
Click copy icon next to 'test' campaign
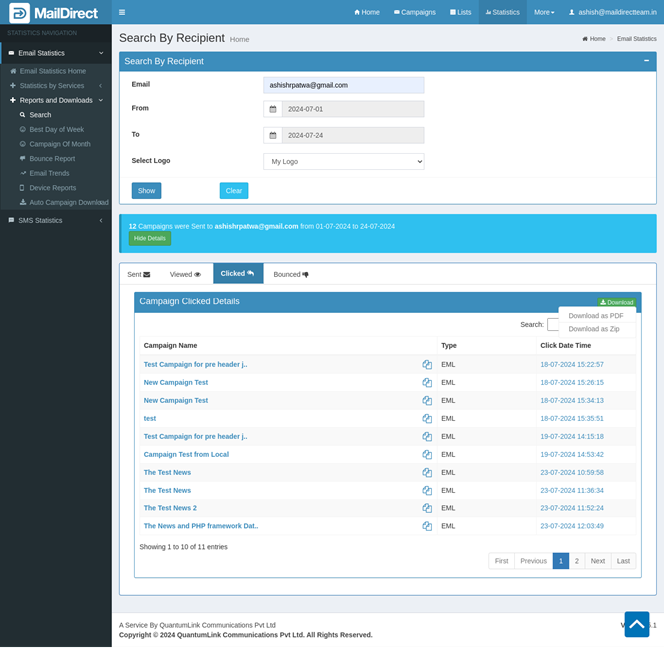click(427, 419)
